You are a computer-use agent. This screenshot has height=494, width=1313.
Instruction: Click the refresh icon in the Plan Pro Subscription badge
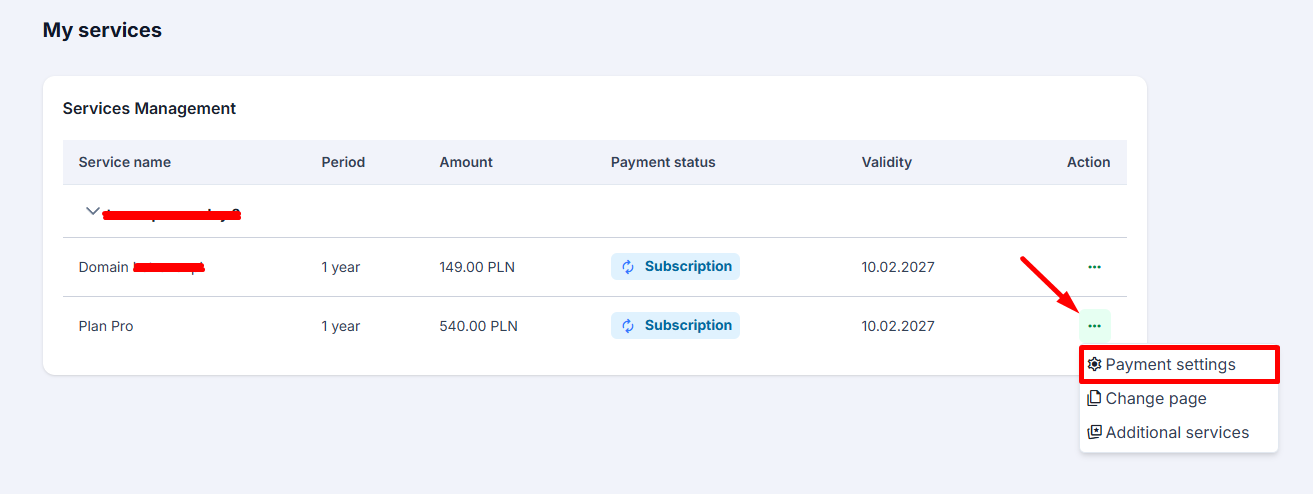pyautogui.click(x=628, y=326)
